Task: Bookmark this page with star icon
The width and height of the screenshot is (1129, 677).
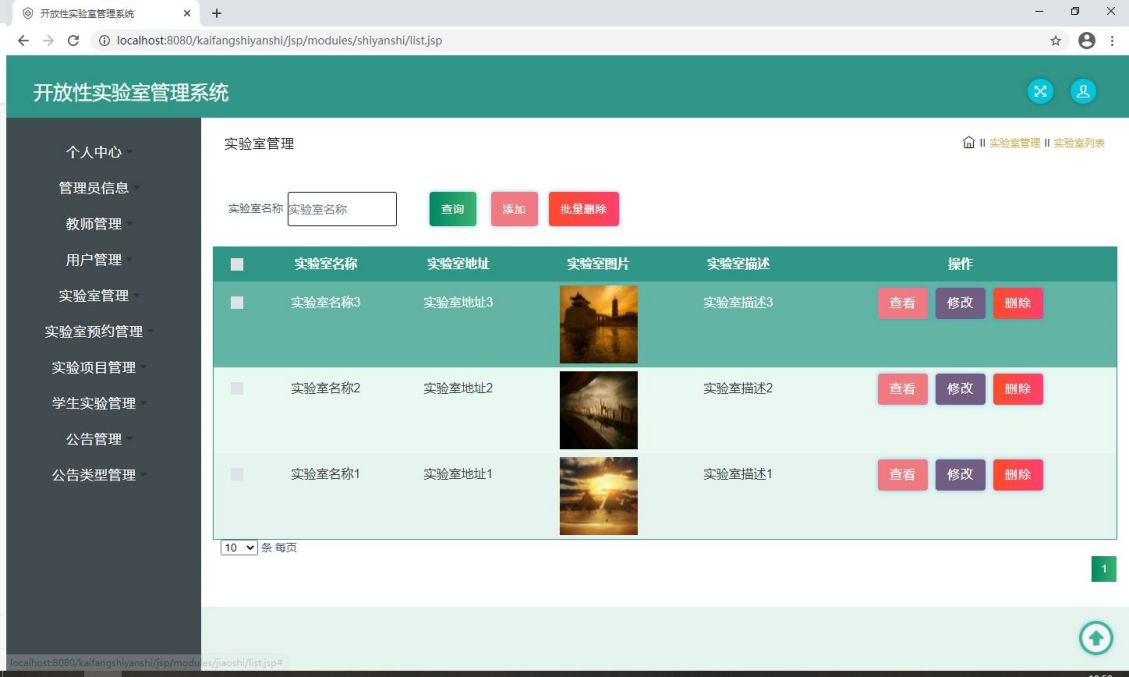Action: click(x=1055, y=41)
